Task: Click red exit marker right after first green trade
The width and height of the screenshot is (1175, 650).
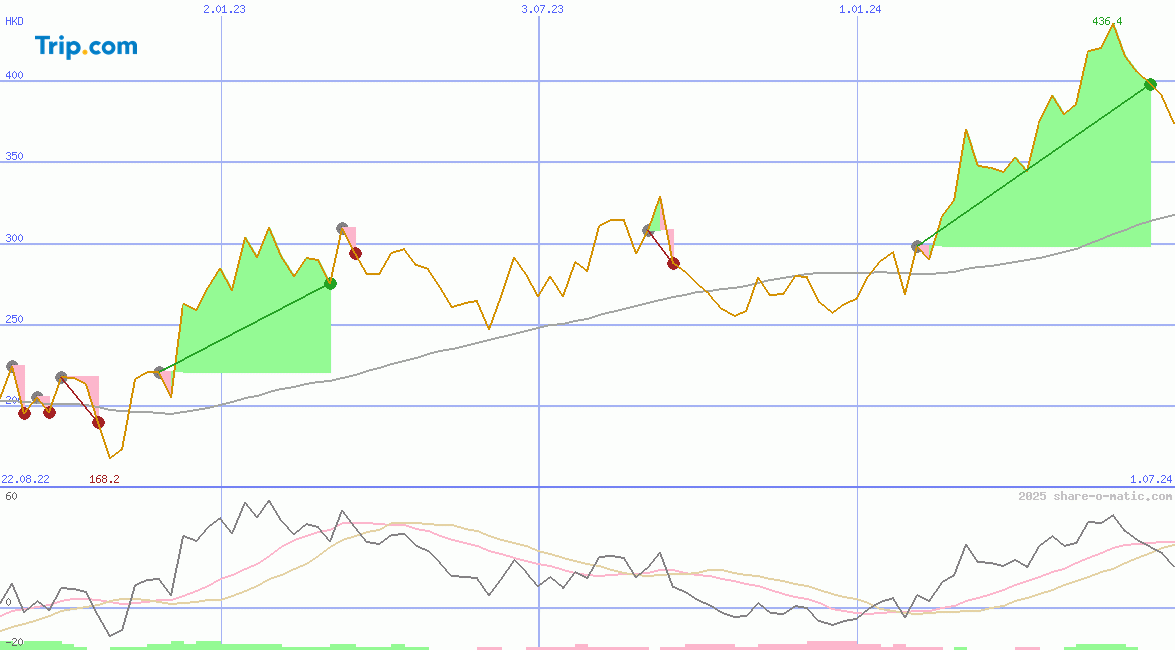Action: tap(356, 253)
